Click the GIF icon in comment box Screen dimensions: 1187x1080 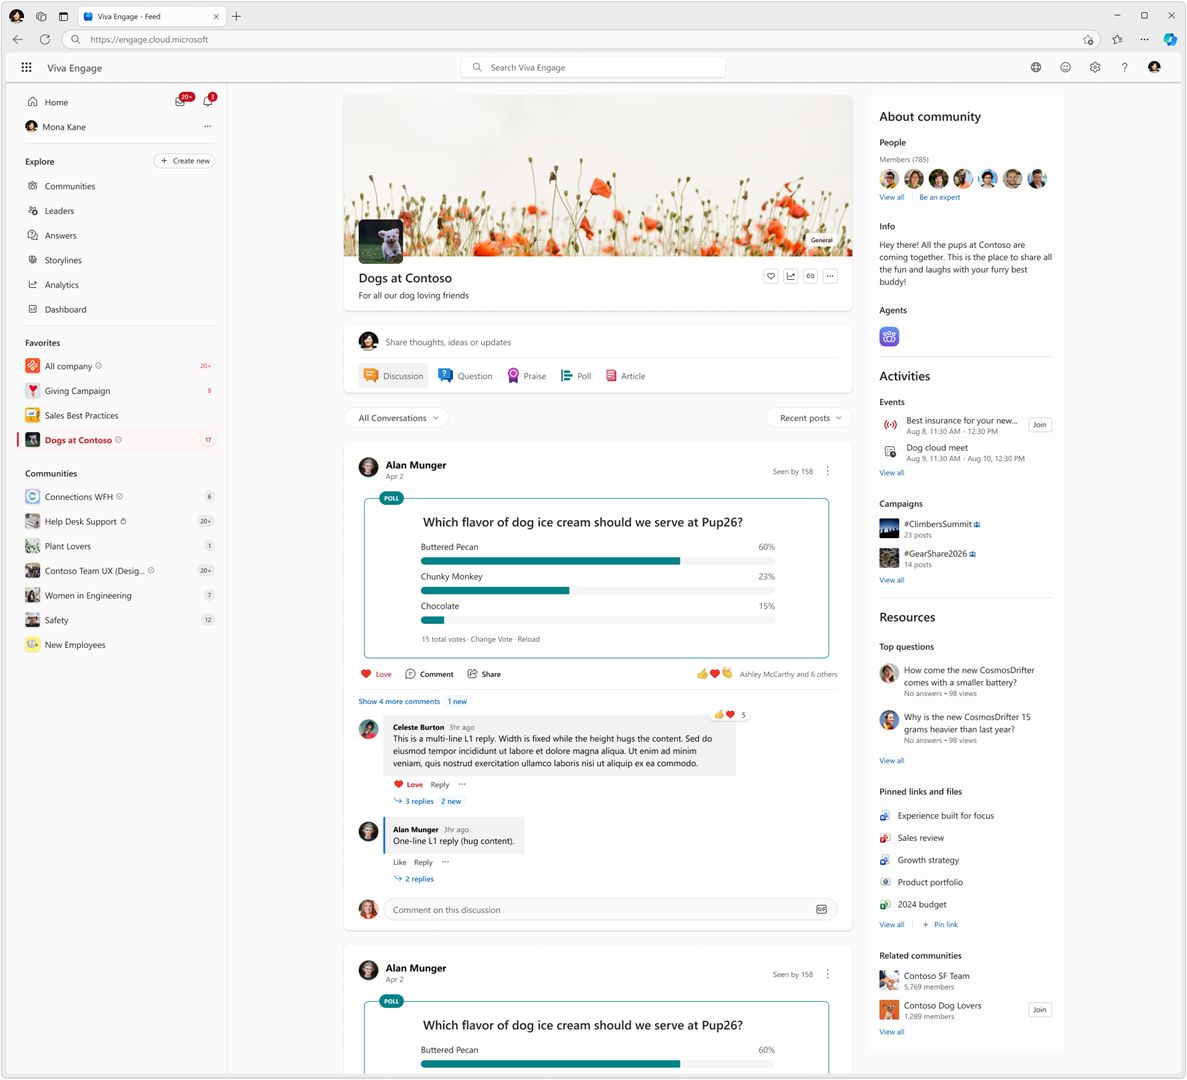821,910
